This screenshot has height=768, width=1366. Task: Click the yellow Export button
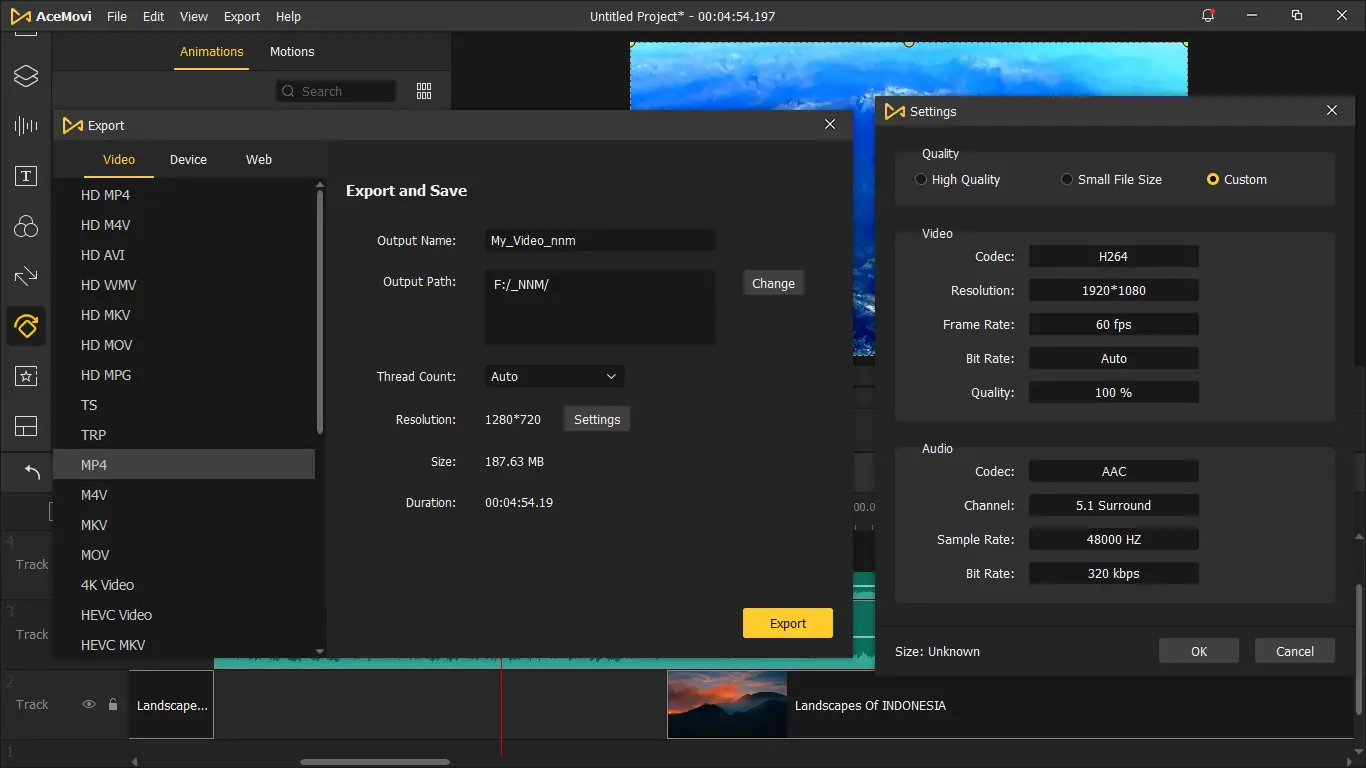[x=788, y=623]
